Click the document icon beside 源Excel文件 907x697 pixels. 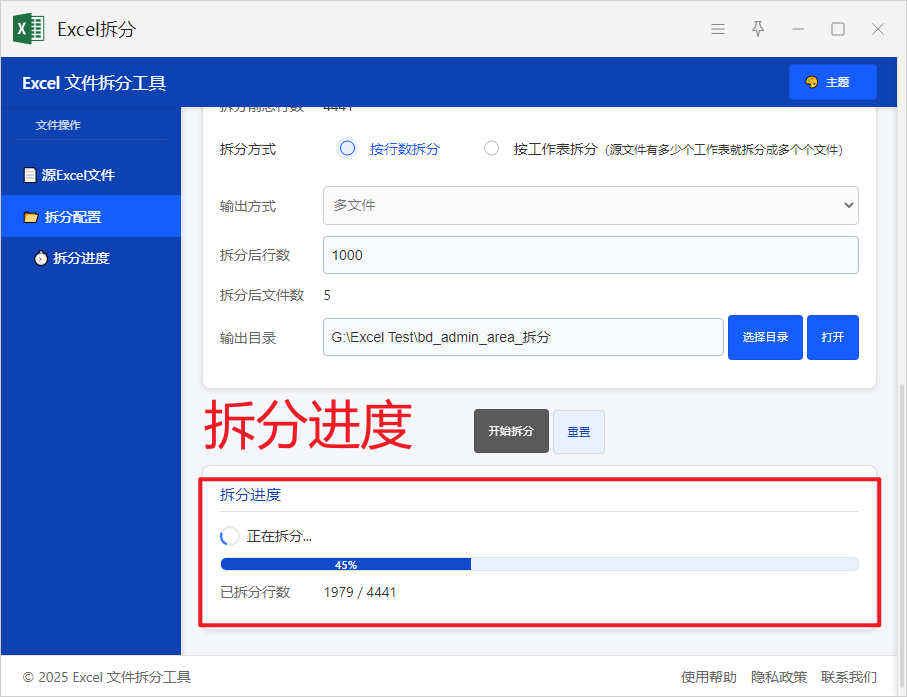(30, 175)
